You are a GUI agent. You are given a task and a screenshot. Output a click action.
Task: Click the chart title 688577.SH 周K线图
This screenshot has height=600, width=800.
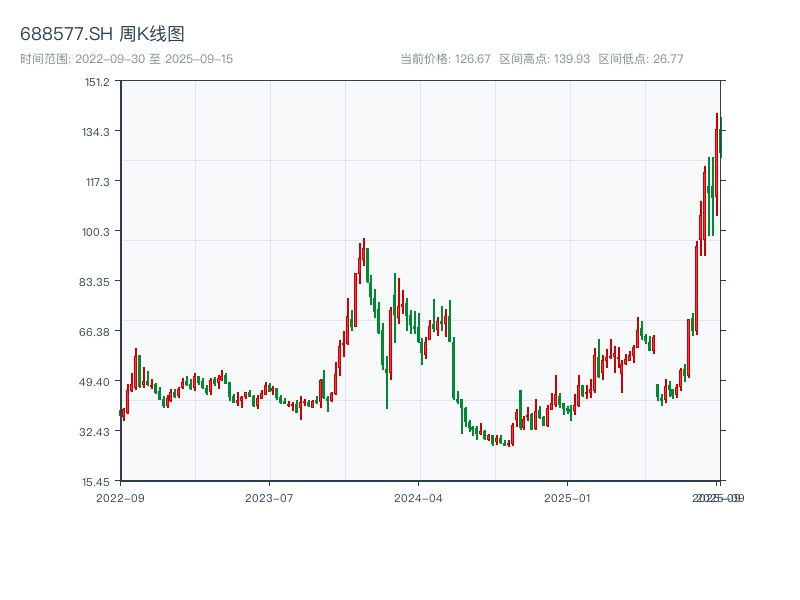(102, 34)
